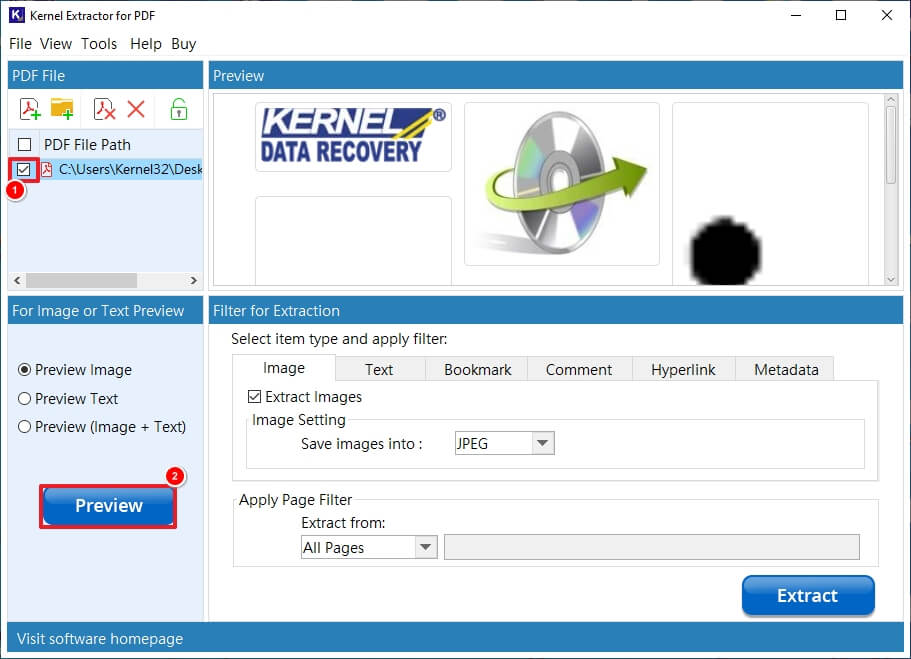Open the Buy menu
The image size is (911, 659).
[184, 44]
